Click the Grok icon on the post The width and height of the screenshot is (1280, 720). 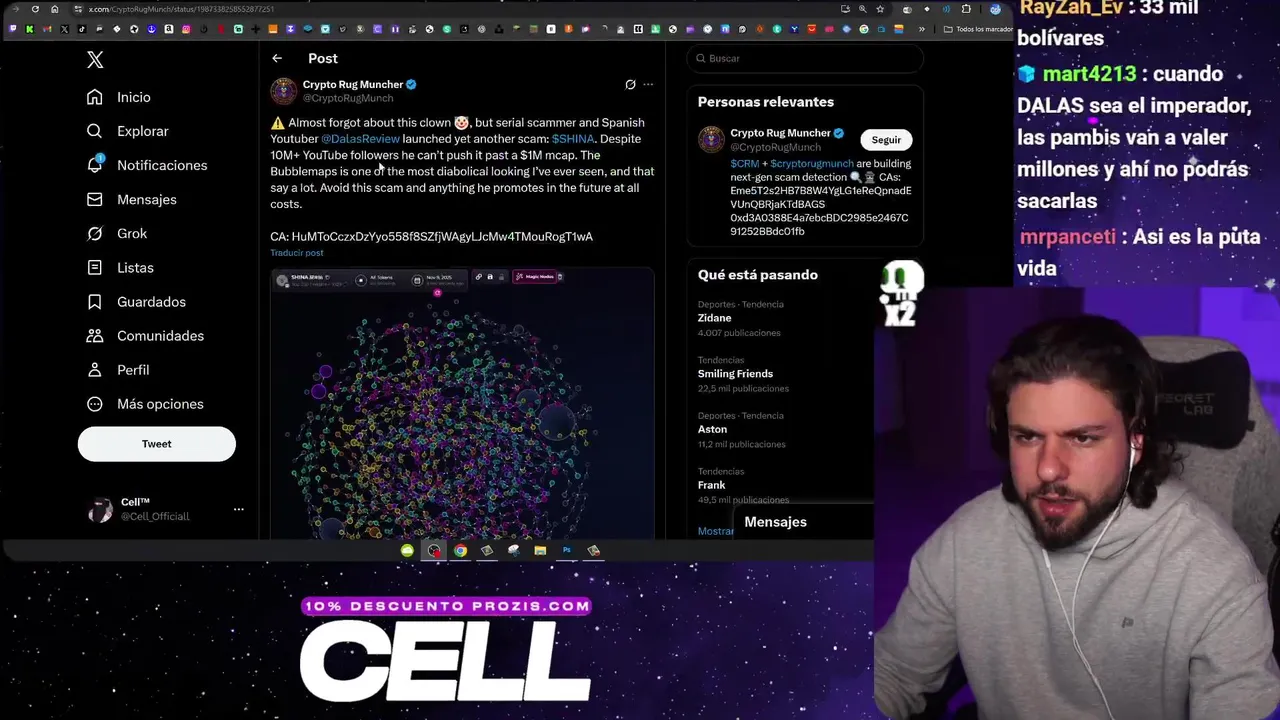(x=630, y=85)
